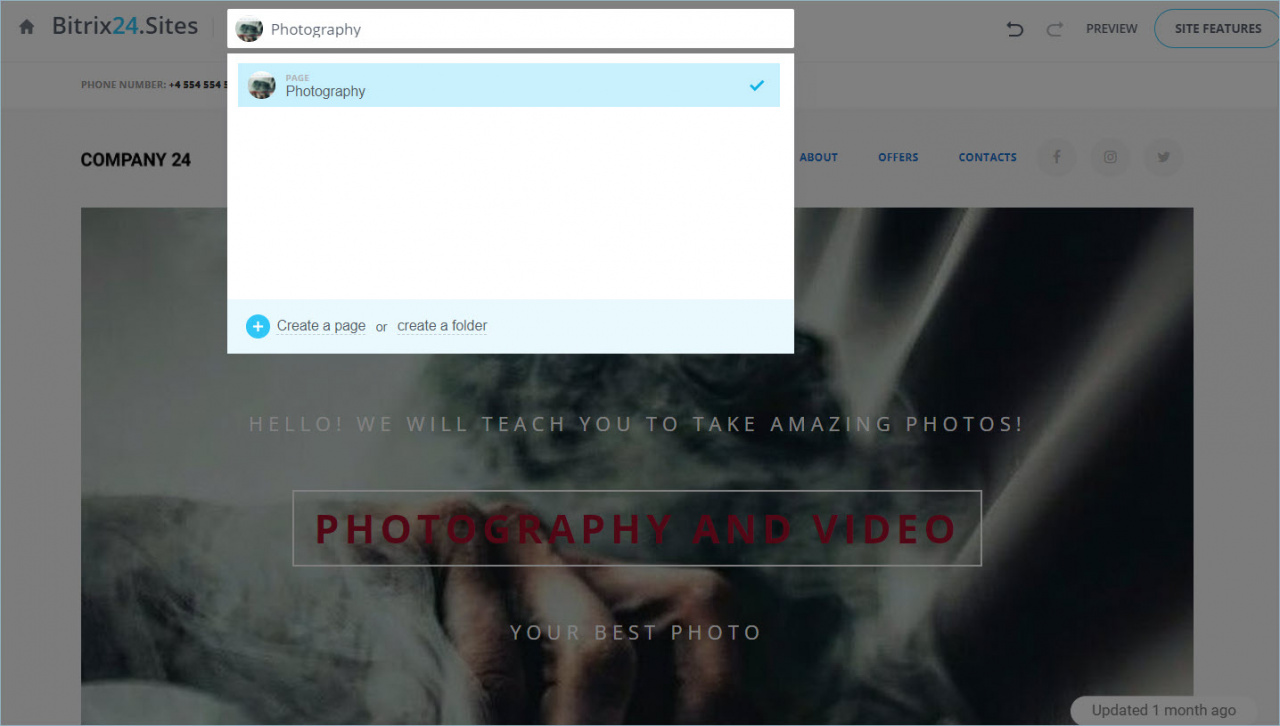The image size is (1280, 726).
Task: Select the YOUR BEST PHOTO text
Action: point(636,633)
